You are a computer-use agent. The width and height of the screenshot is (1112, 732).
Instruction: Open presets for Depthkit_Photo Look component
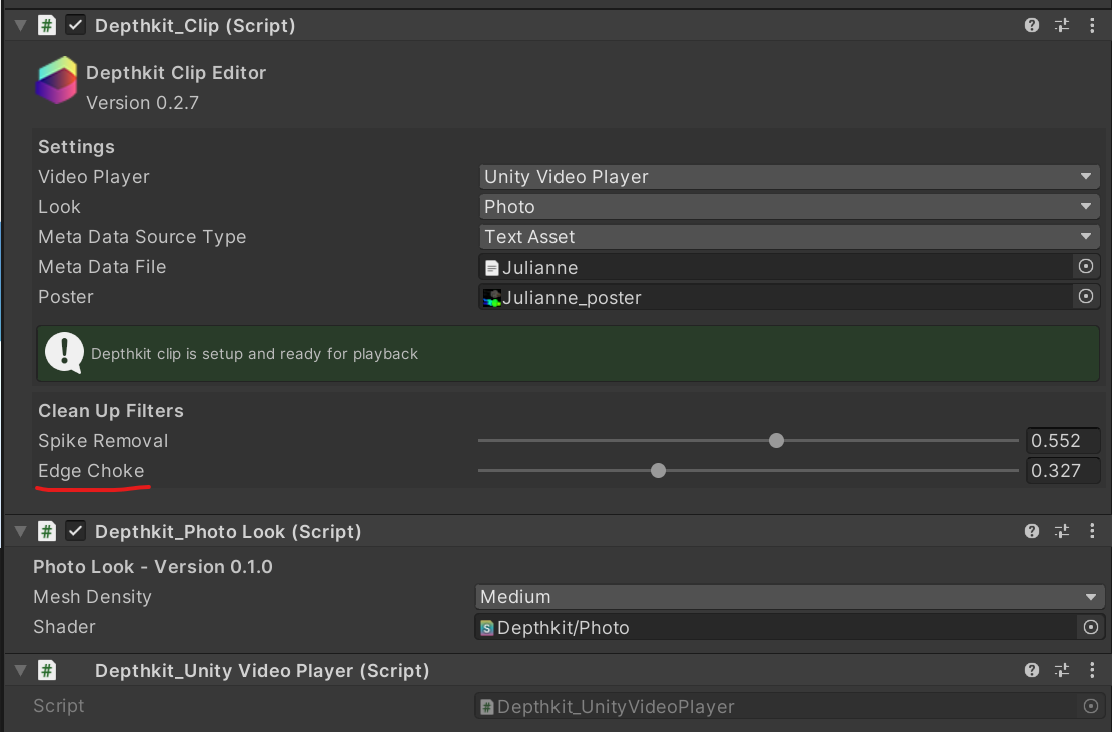pyautogui.click(x=1062, y=532)
